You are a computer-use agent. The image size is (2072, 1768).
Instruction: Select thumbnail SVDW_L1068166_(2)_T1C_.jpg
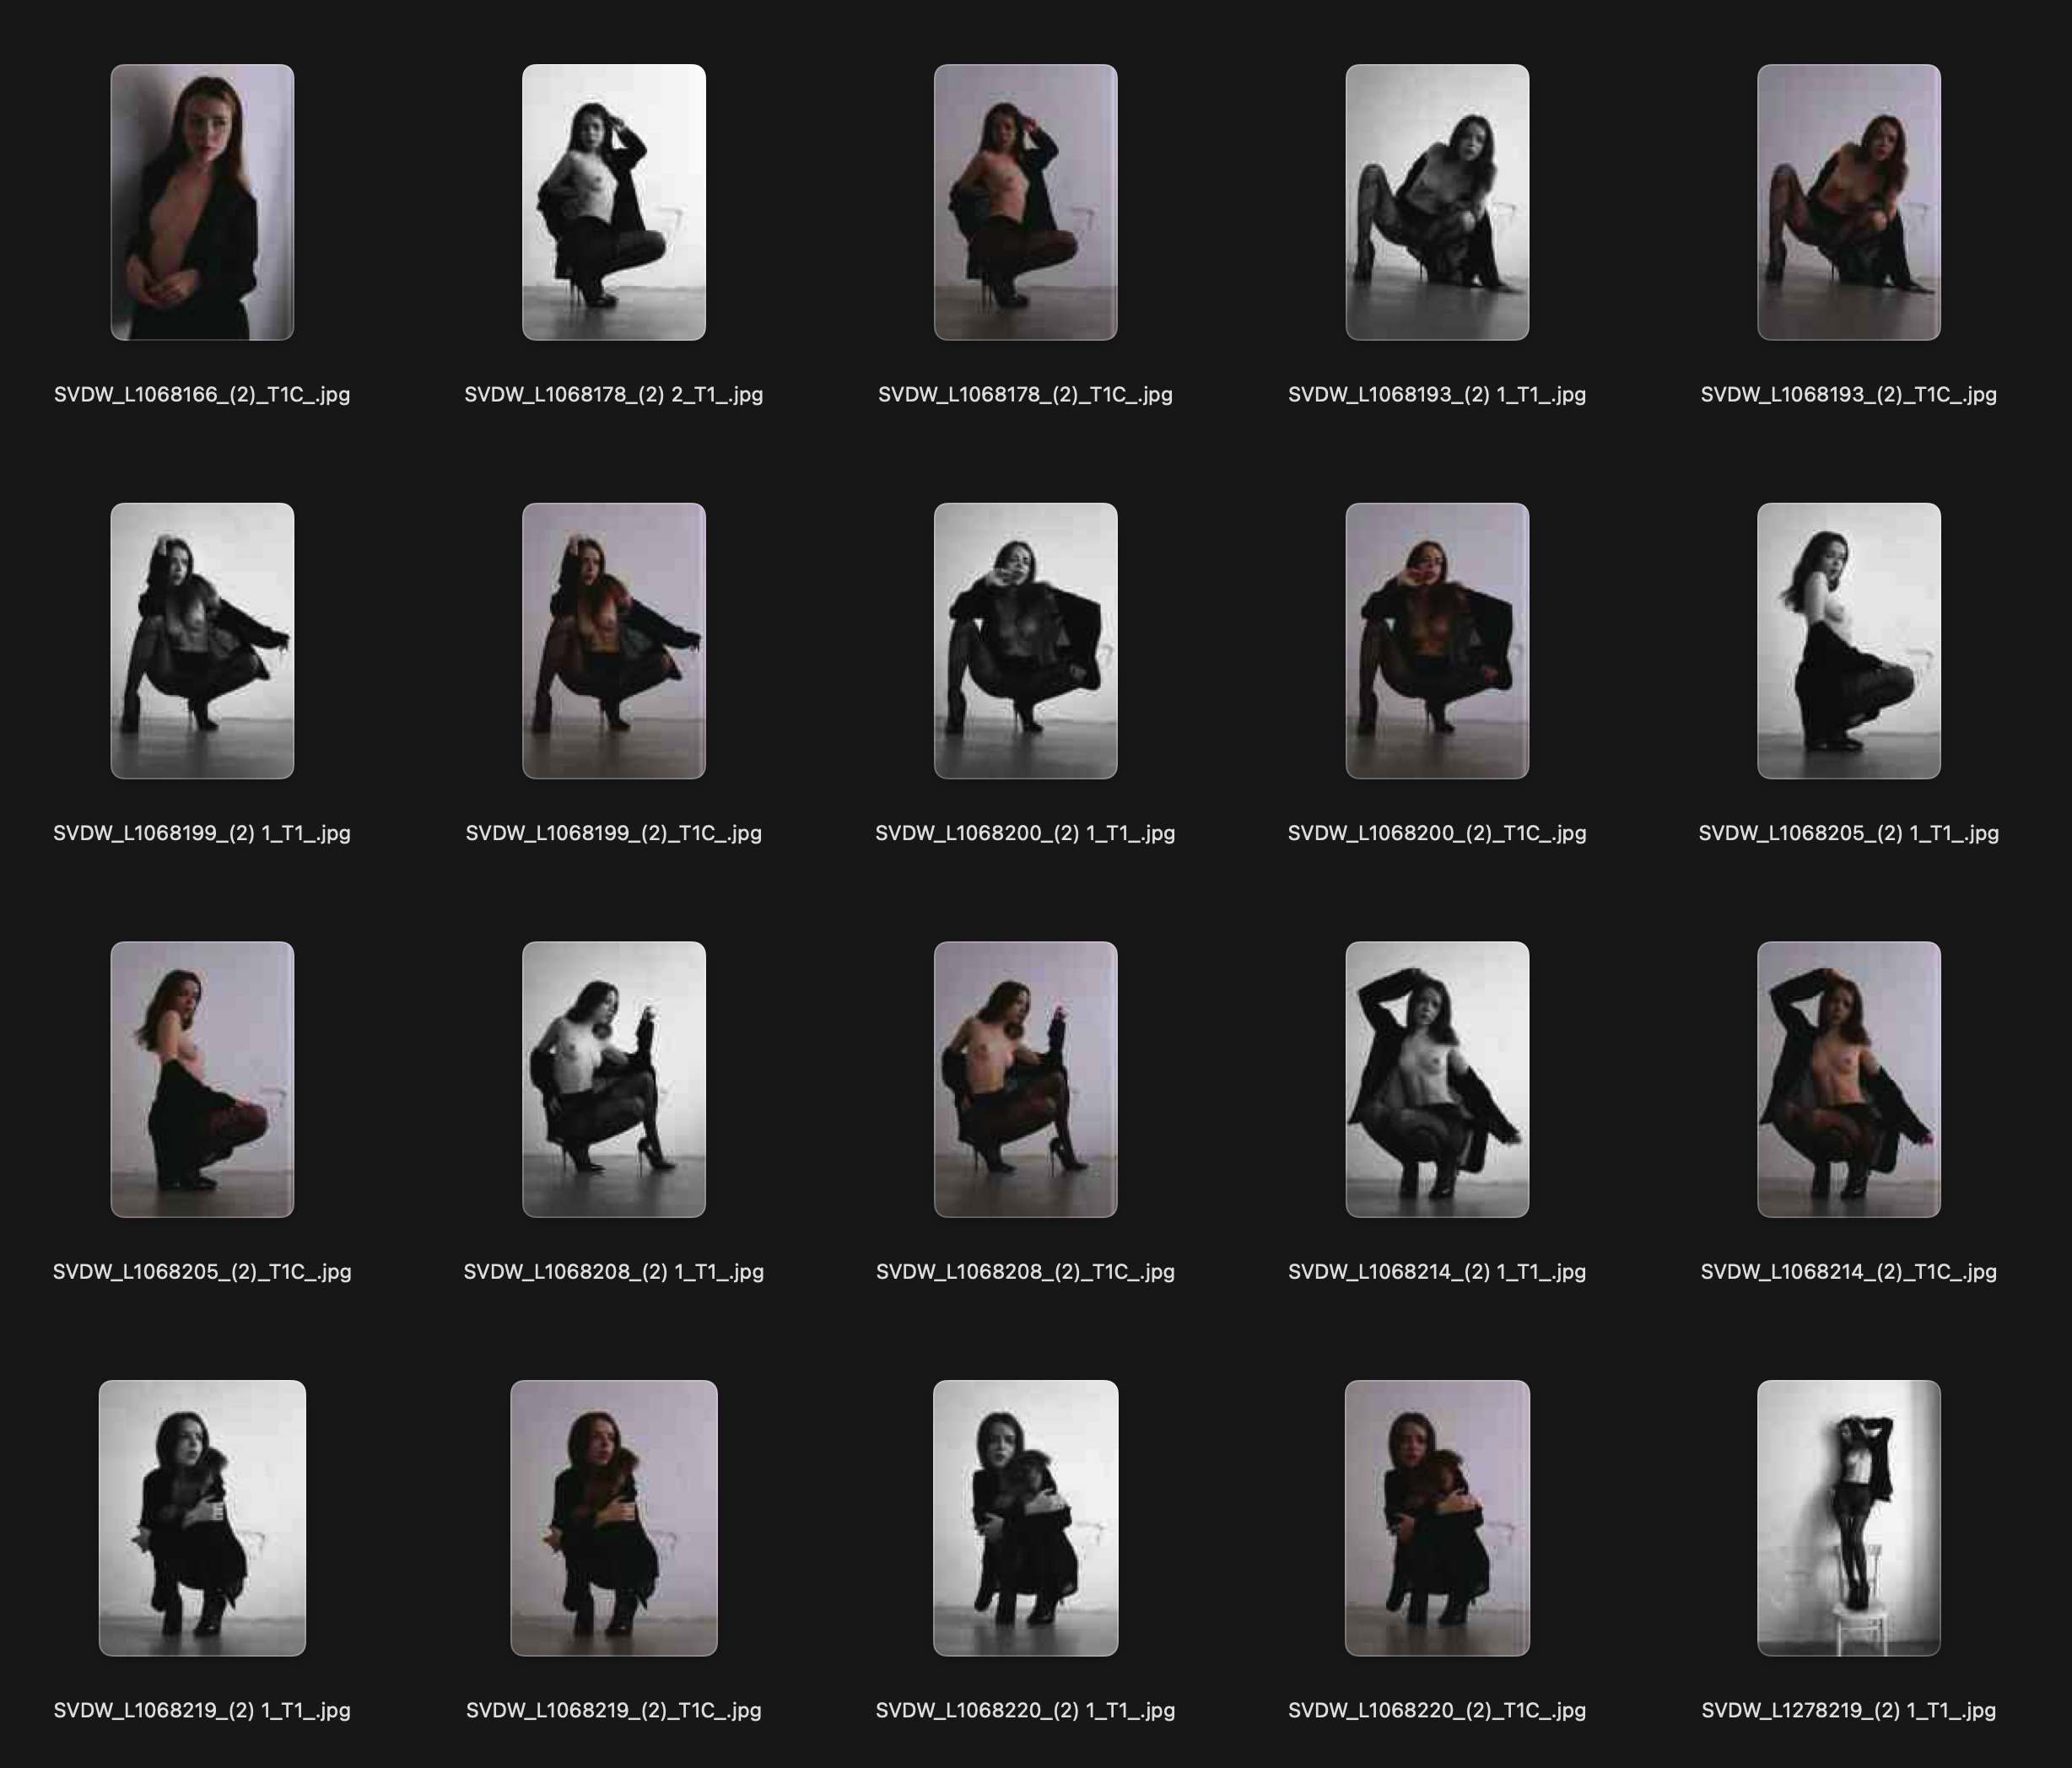tap(203, 200)
